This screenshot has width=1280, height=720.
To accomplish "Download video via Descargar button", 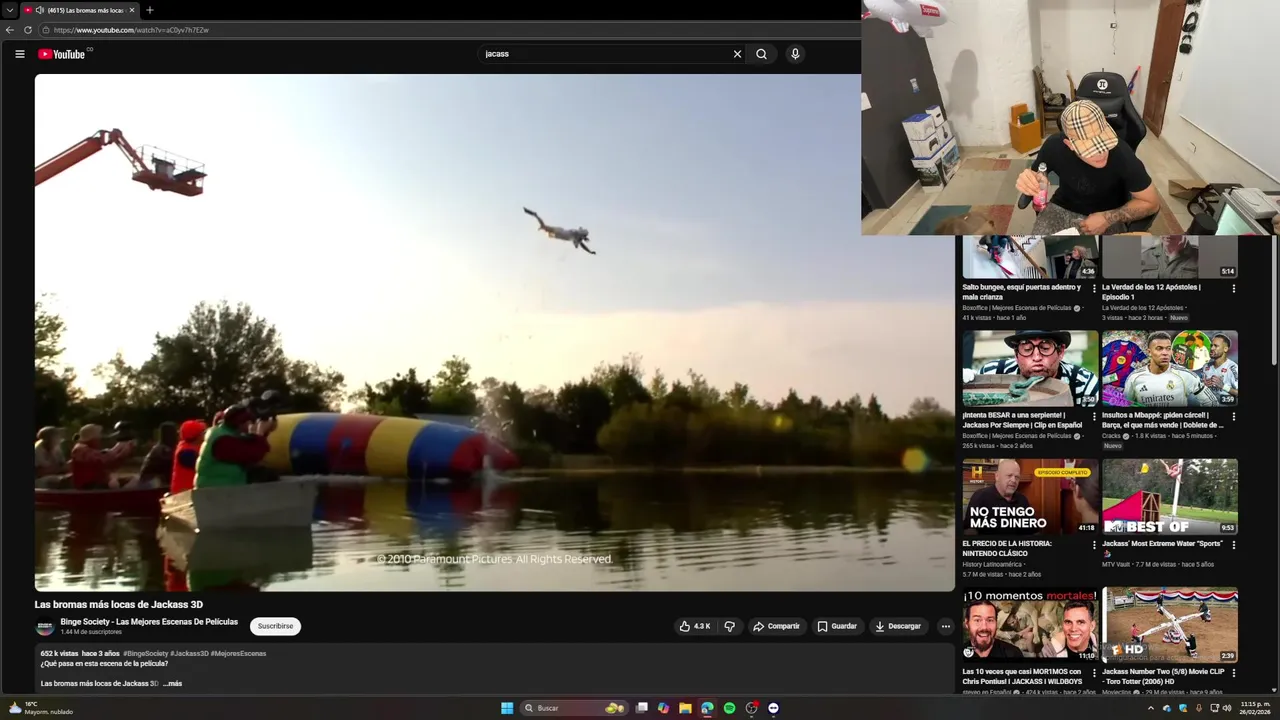I will click(898, 626).
